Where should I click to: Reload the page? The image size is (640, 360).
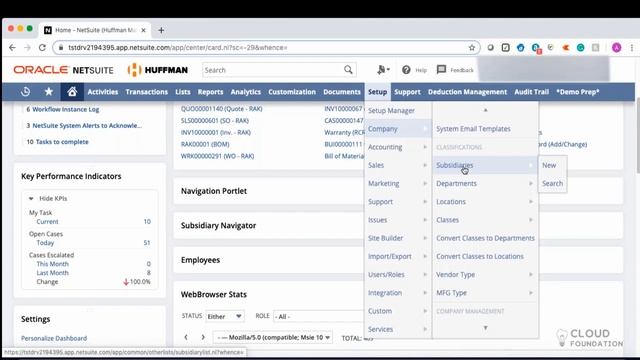[42, 48]
